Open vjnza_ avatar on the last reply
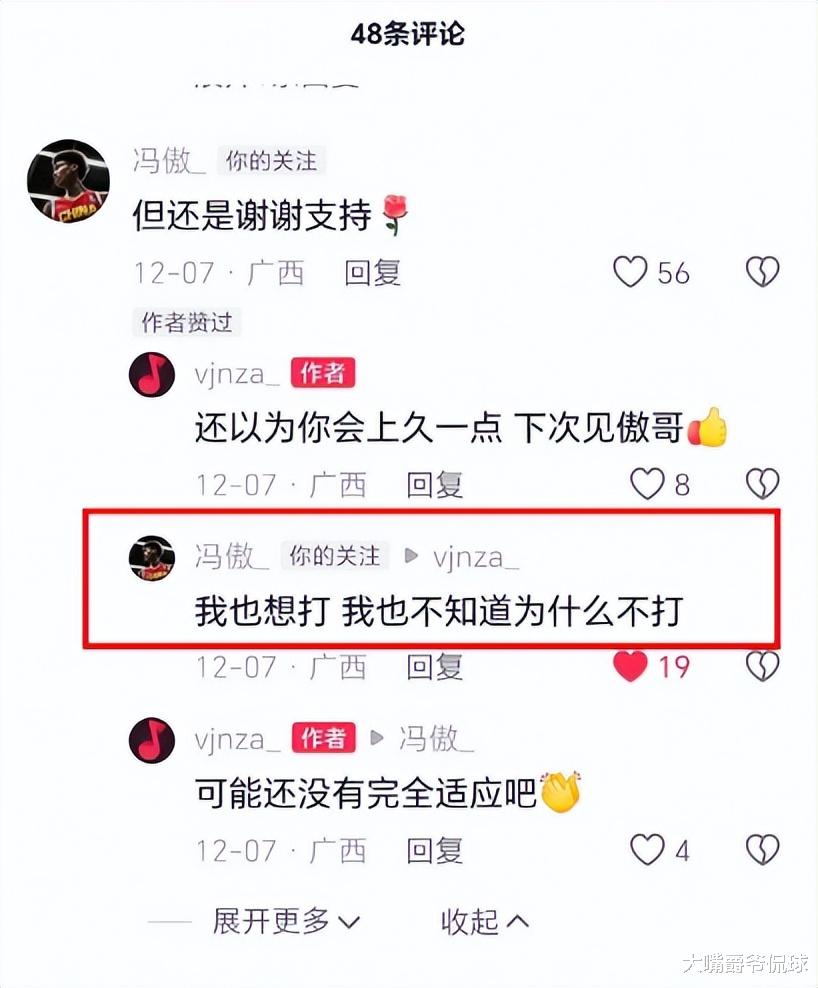 click(x=152, y=740)
